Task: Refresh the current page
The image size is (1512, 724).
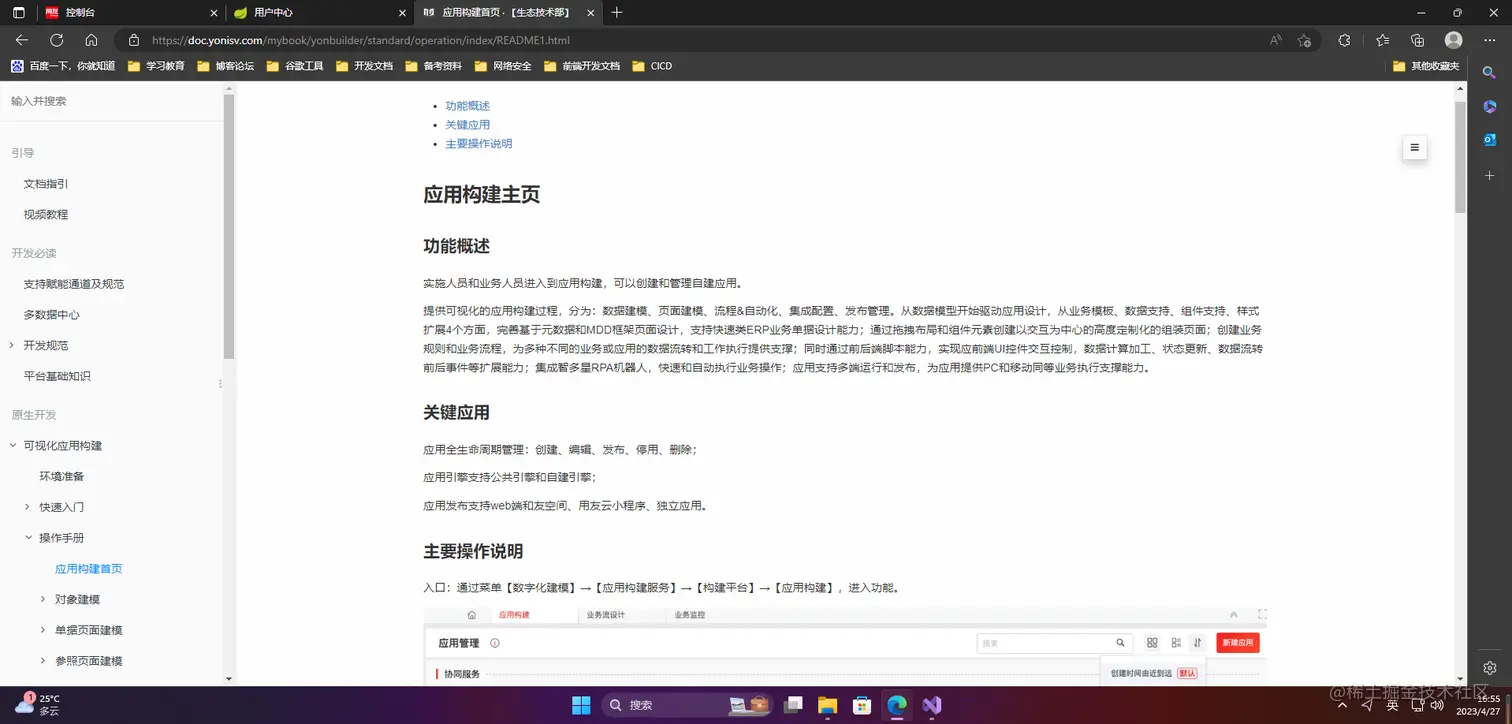Action: (57, 40)
